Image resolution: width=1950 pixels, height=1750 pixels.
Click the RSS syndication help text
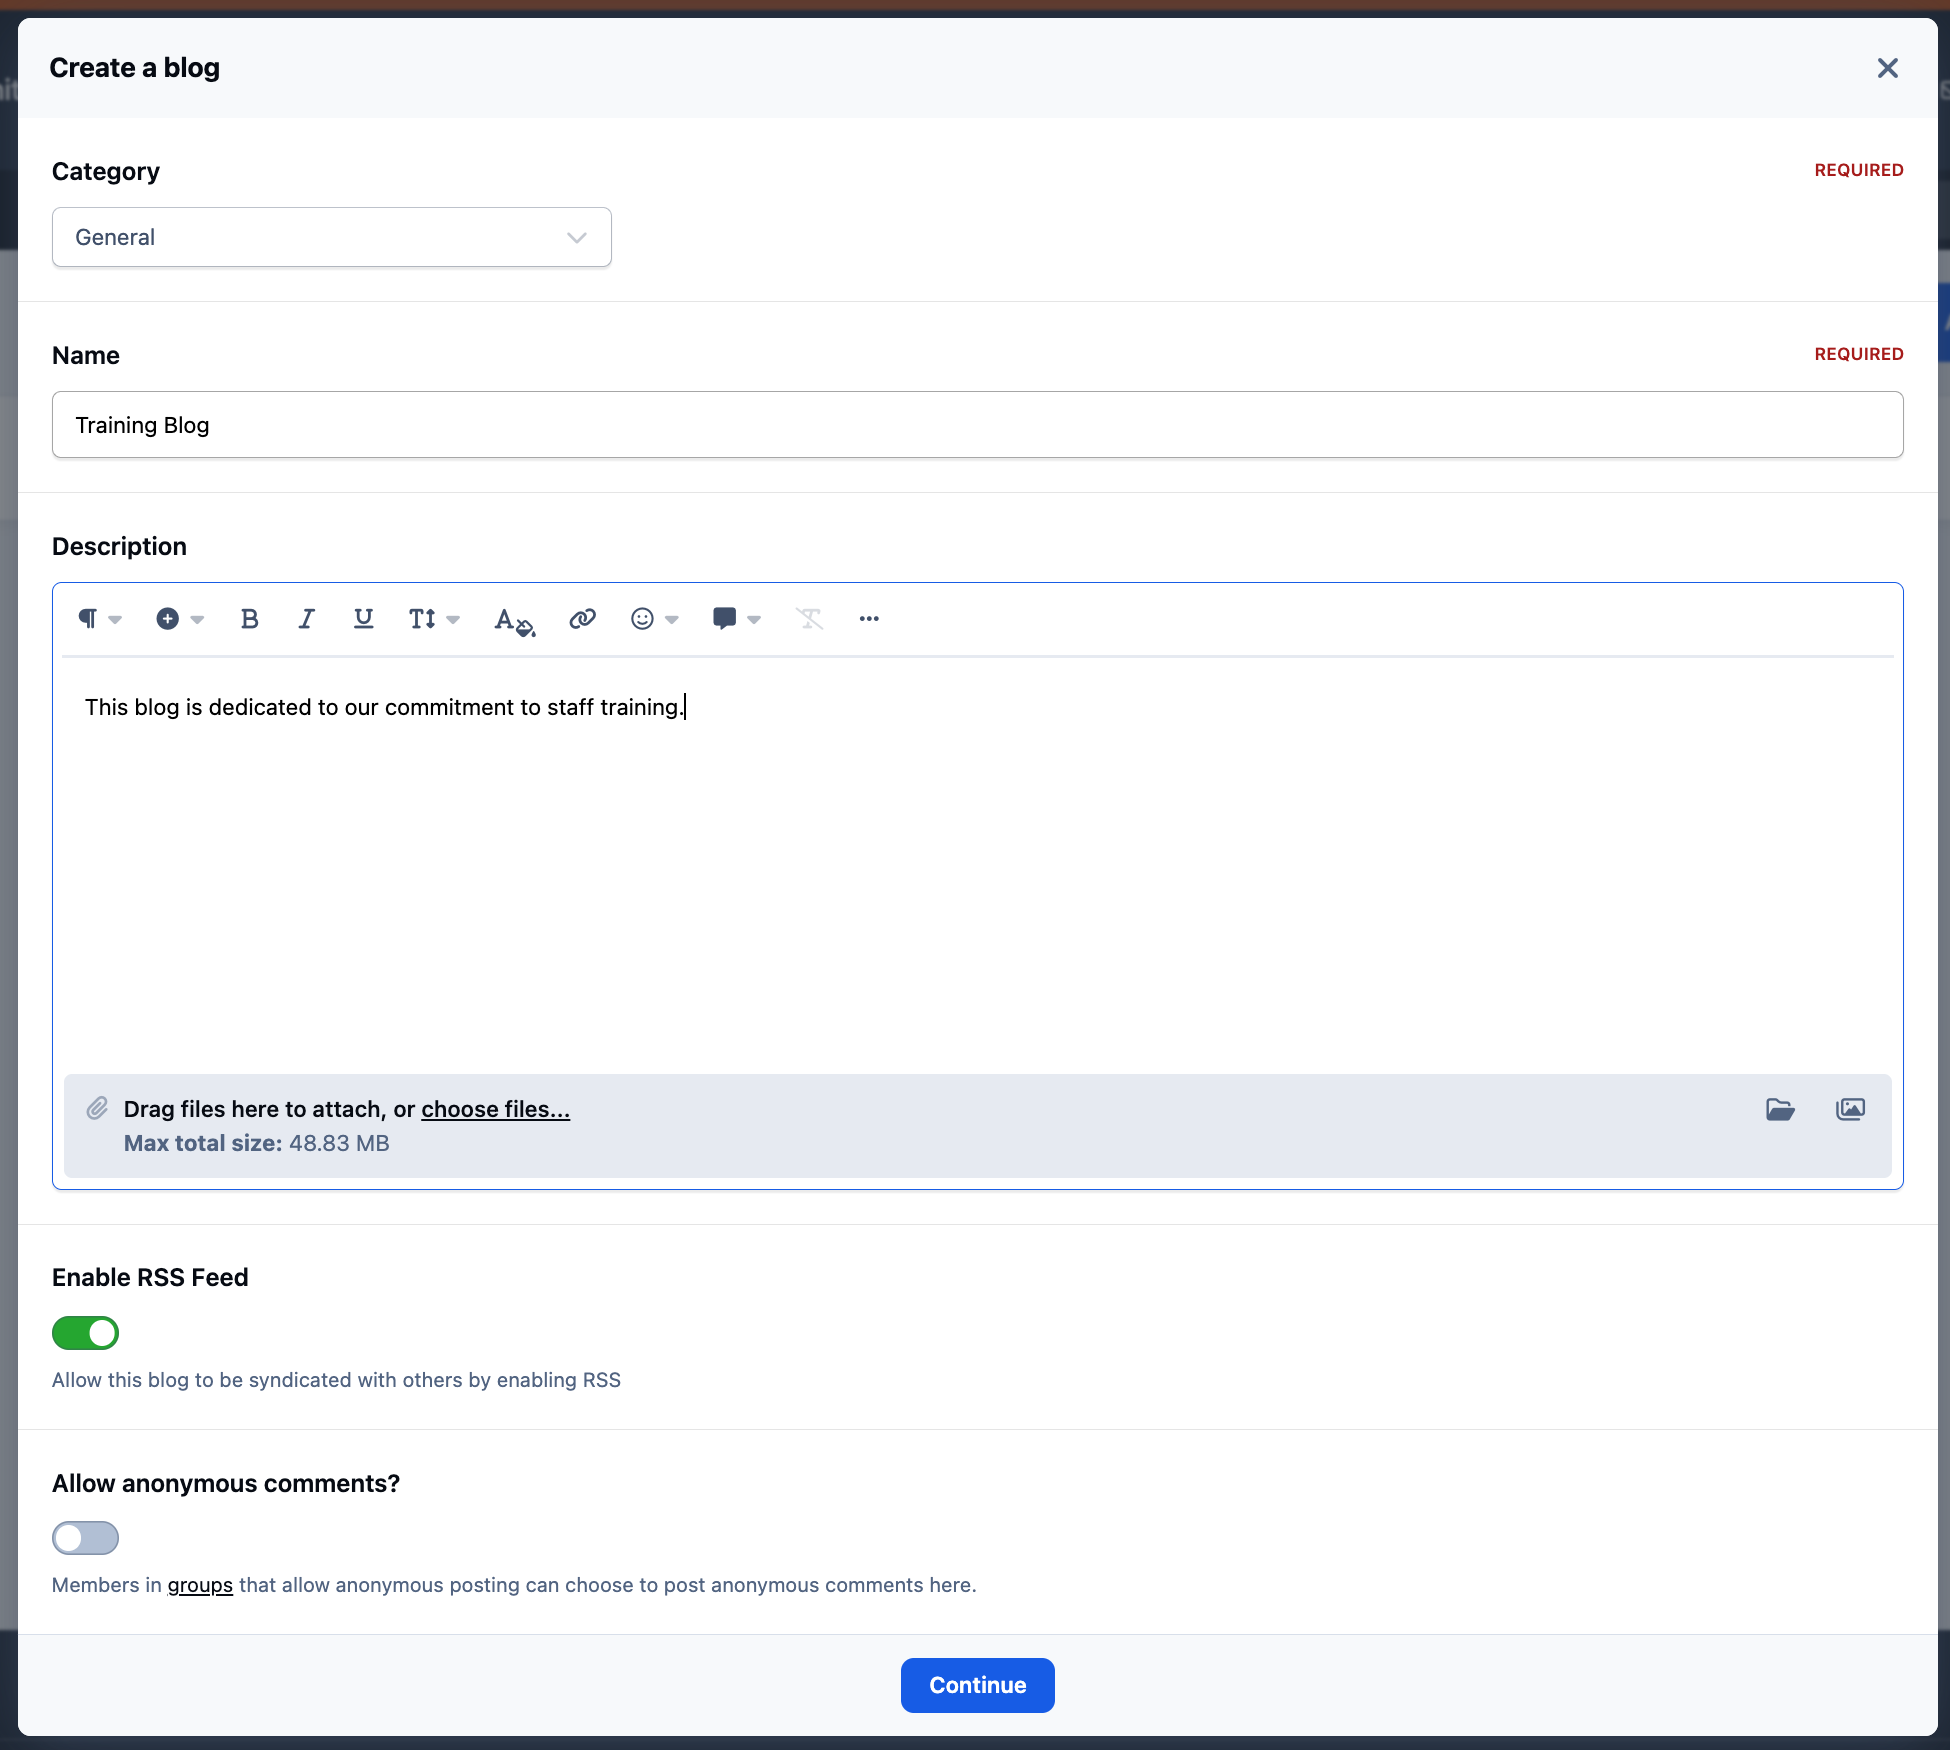336,1380
